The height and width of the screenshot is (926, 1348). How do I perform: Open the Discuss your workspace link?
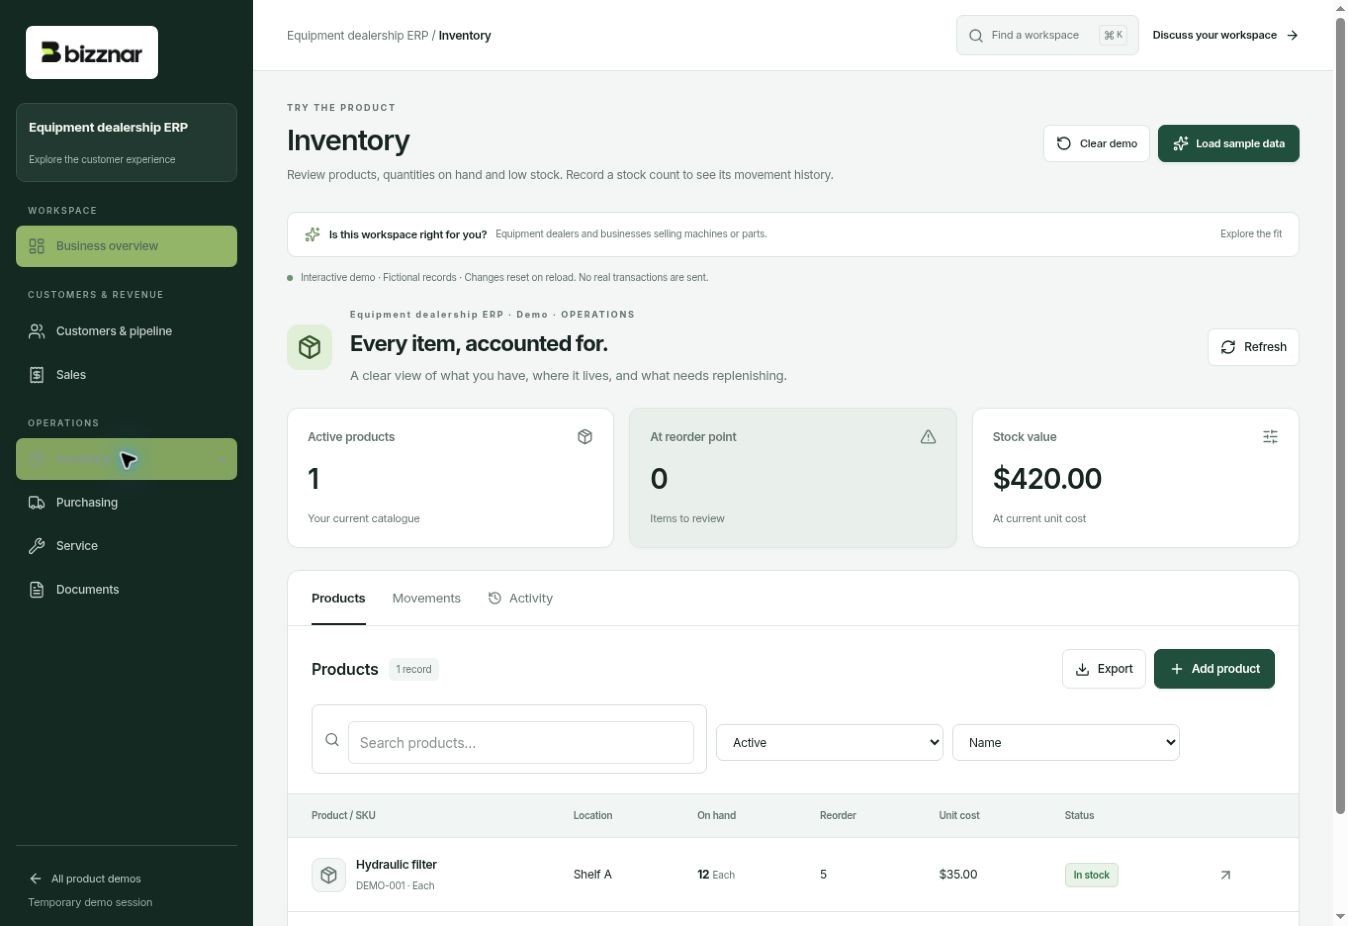coord(1225,35)
